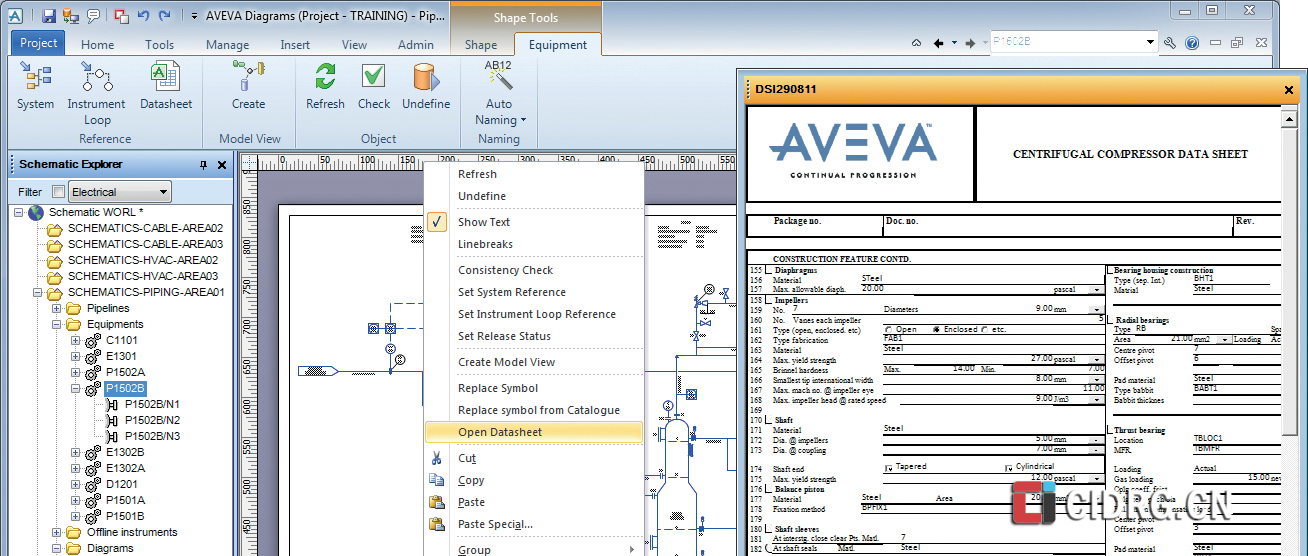Expand the Pipelines folder

coord(57,308)
